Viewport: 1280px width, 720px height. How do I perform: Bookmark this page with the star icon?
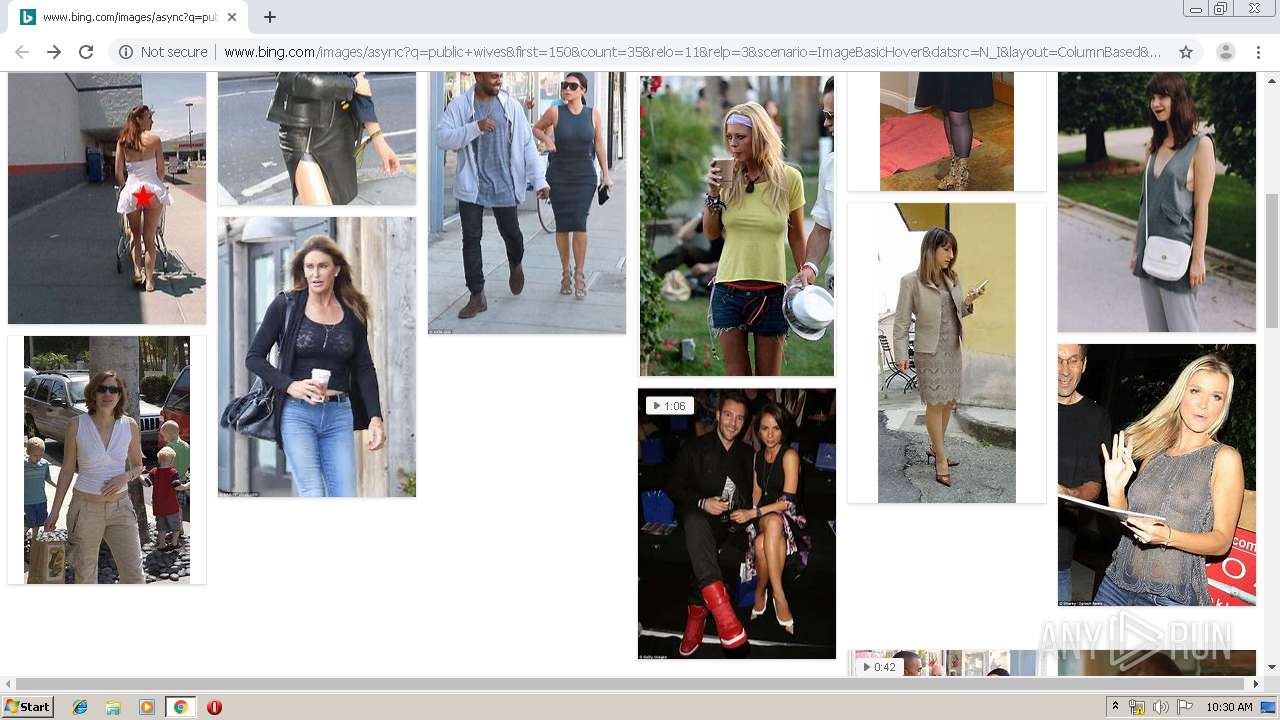(1186, 52)
